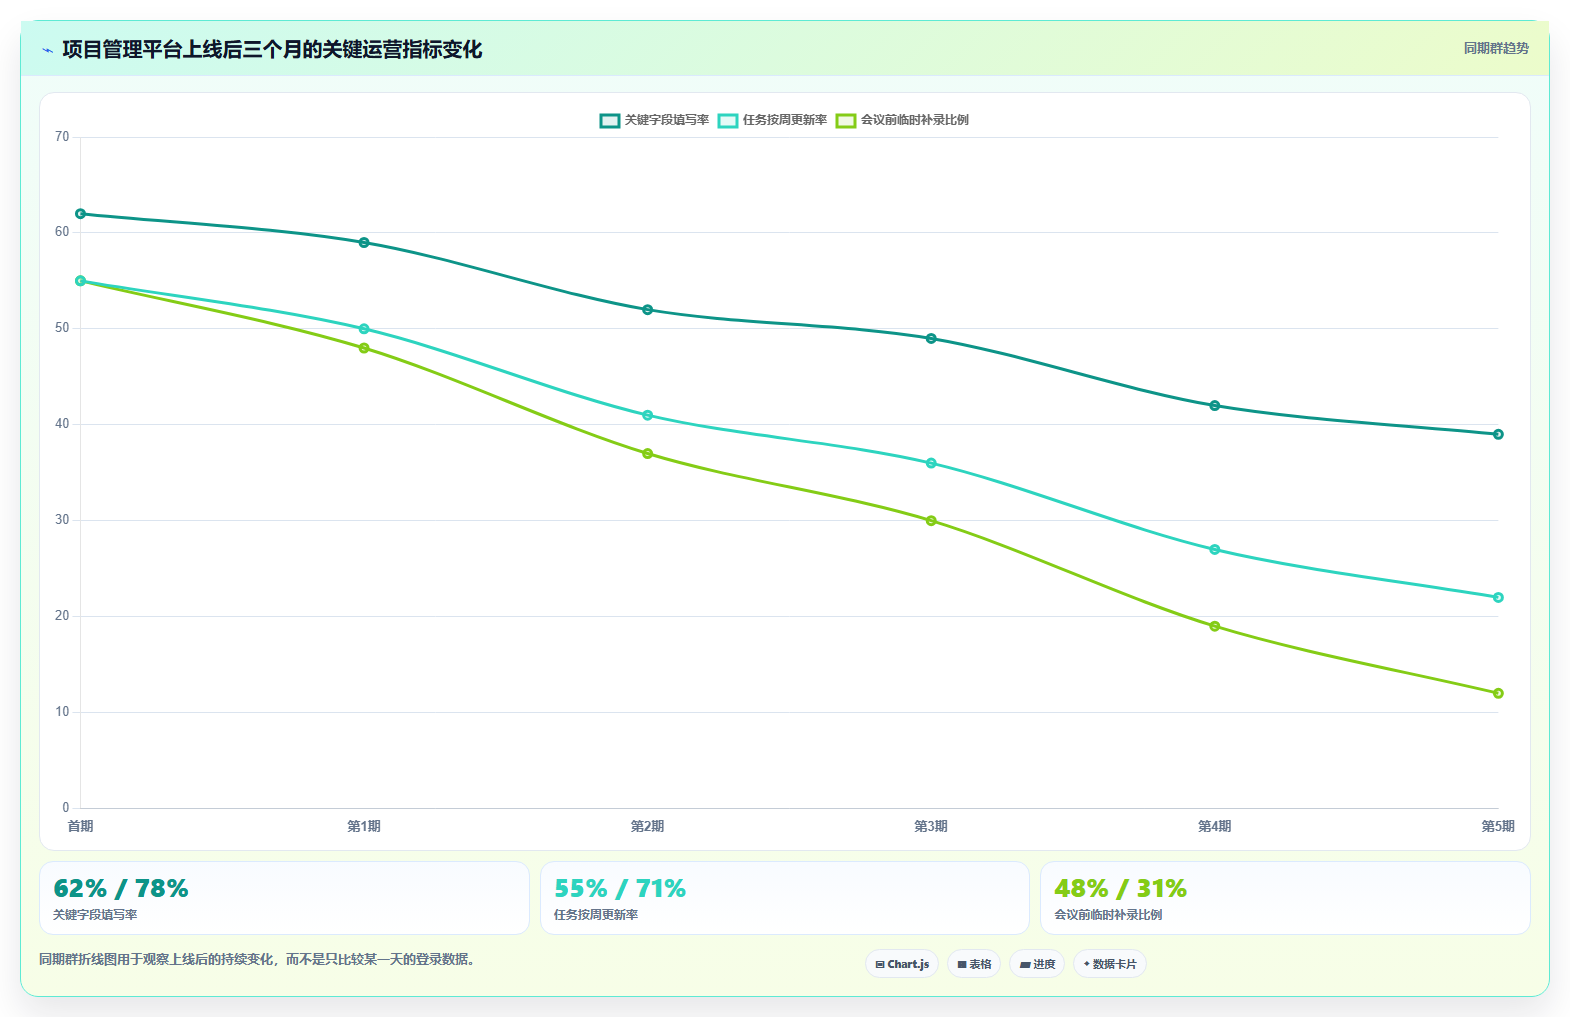
Task: Click the 表格 tag
Action: pos(974,964)
